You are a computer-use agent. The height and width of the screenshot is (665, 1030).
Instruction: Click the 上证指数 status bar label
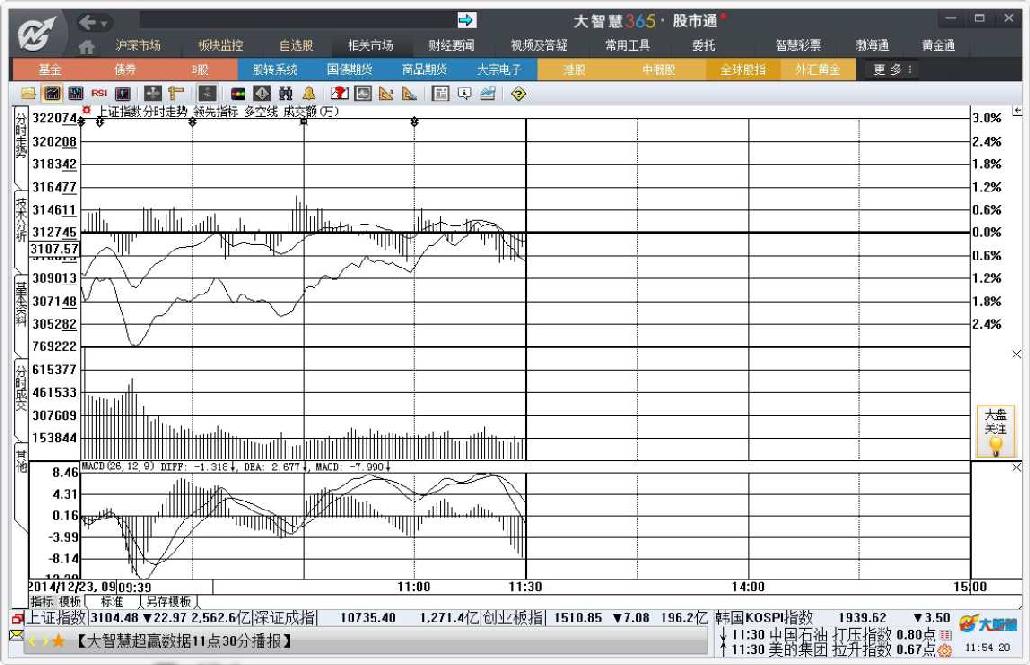(x=56, y=618)
